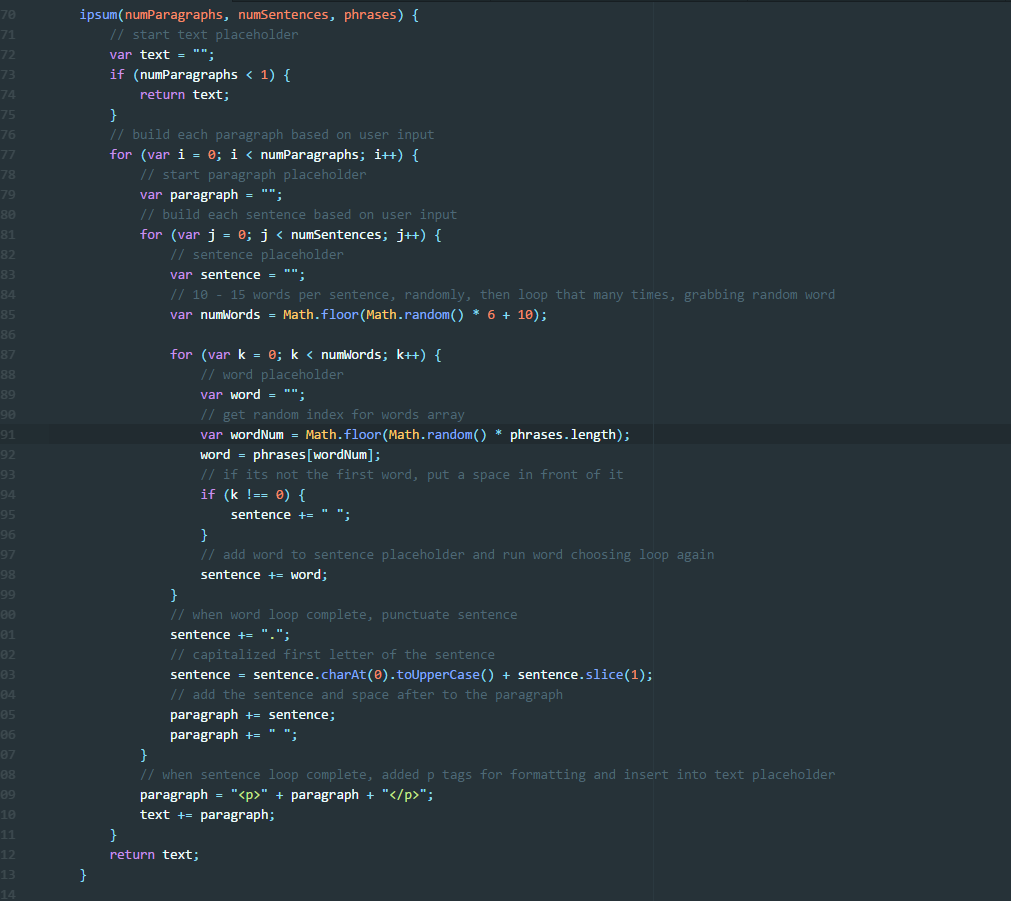Click "text += paragraph;" statement

pos(207,815)
